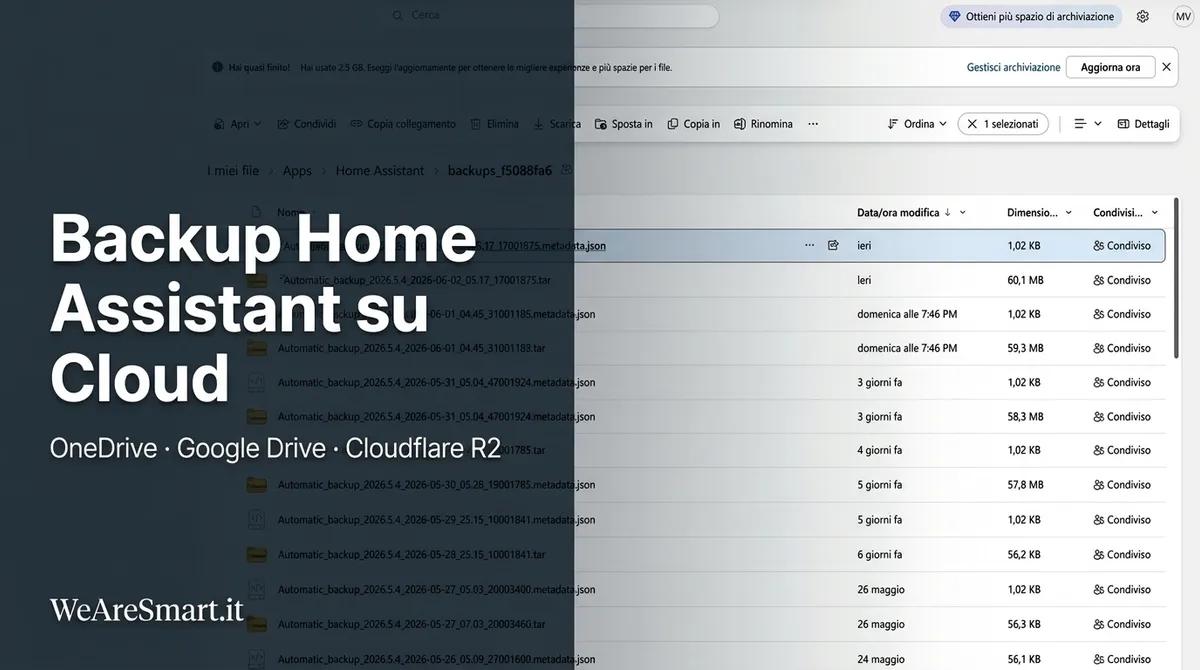Expand the Ordina sort dropdown
The image size is (1200, 670).
click(917, 124)
